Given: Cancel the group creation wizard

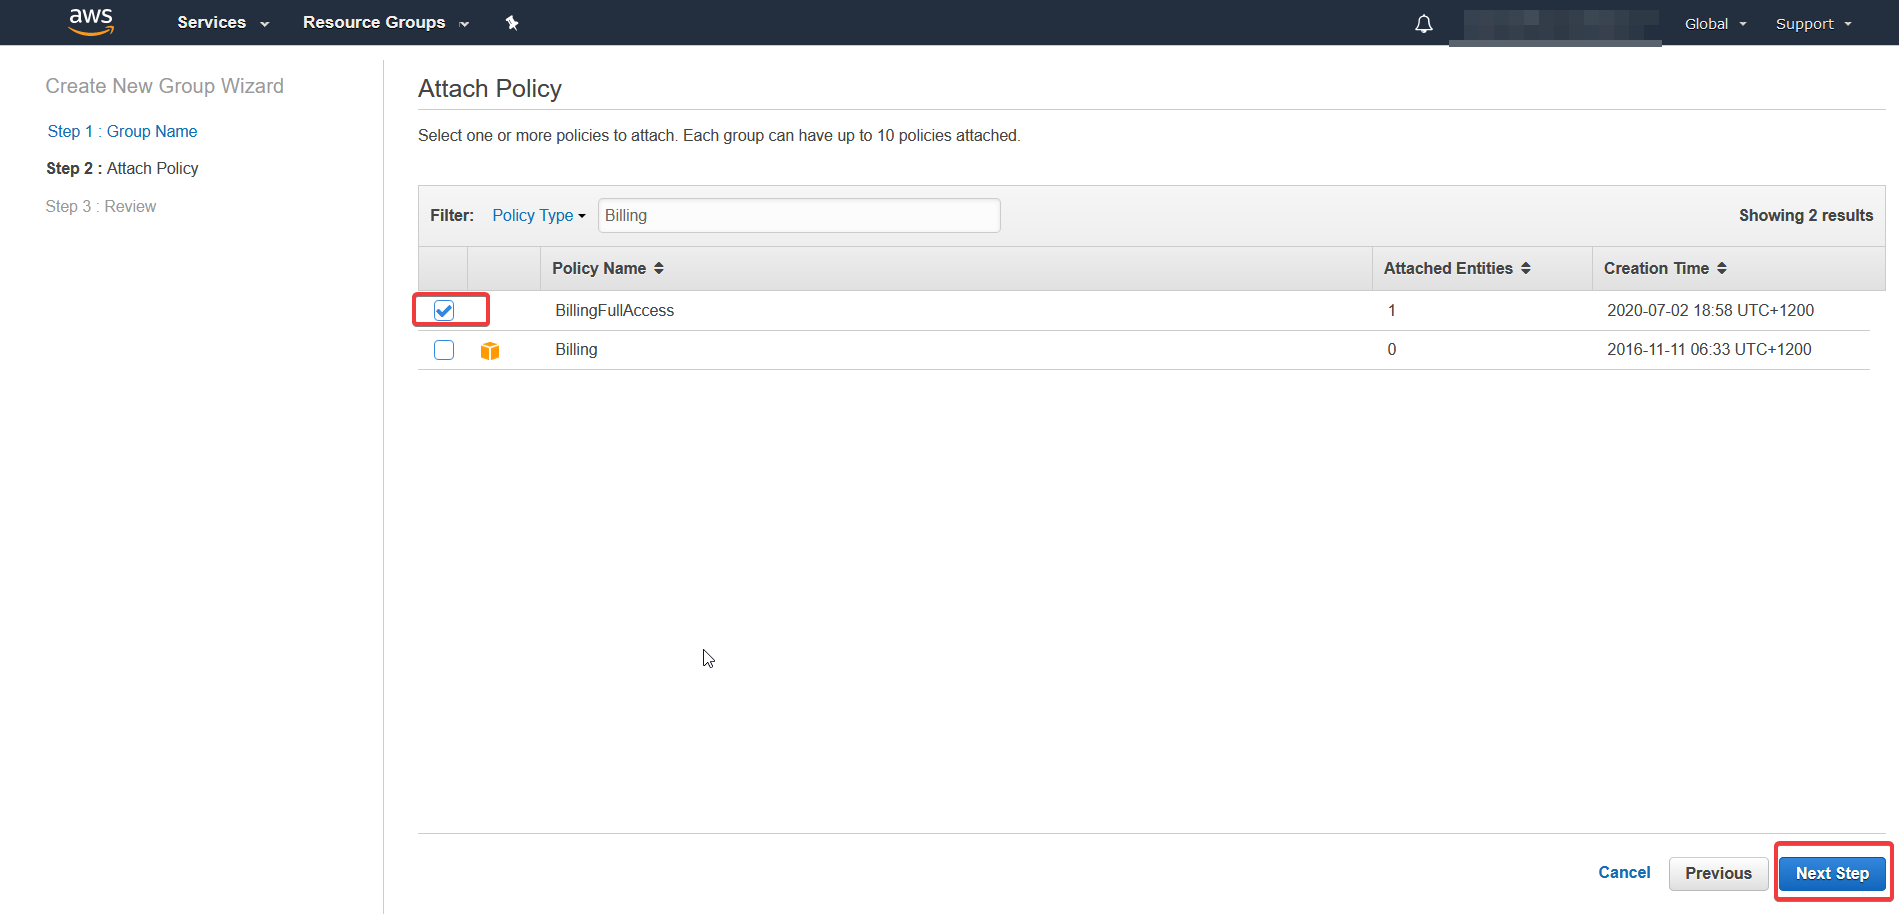Looking at the screenshot, I should 1623,872.
